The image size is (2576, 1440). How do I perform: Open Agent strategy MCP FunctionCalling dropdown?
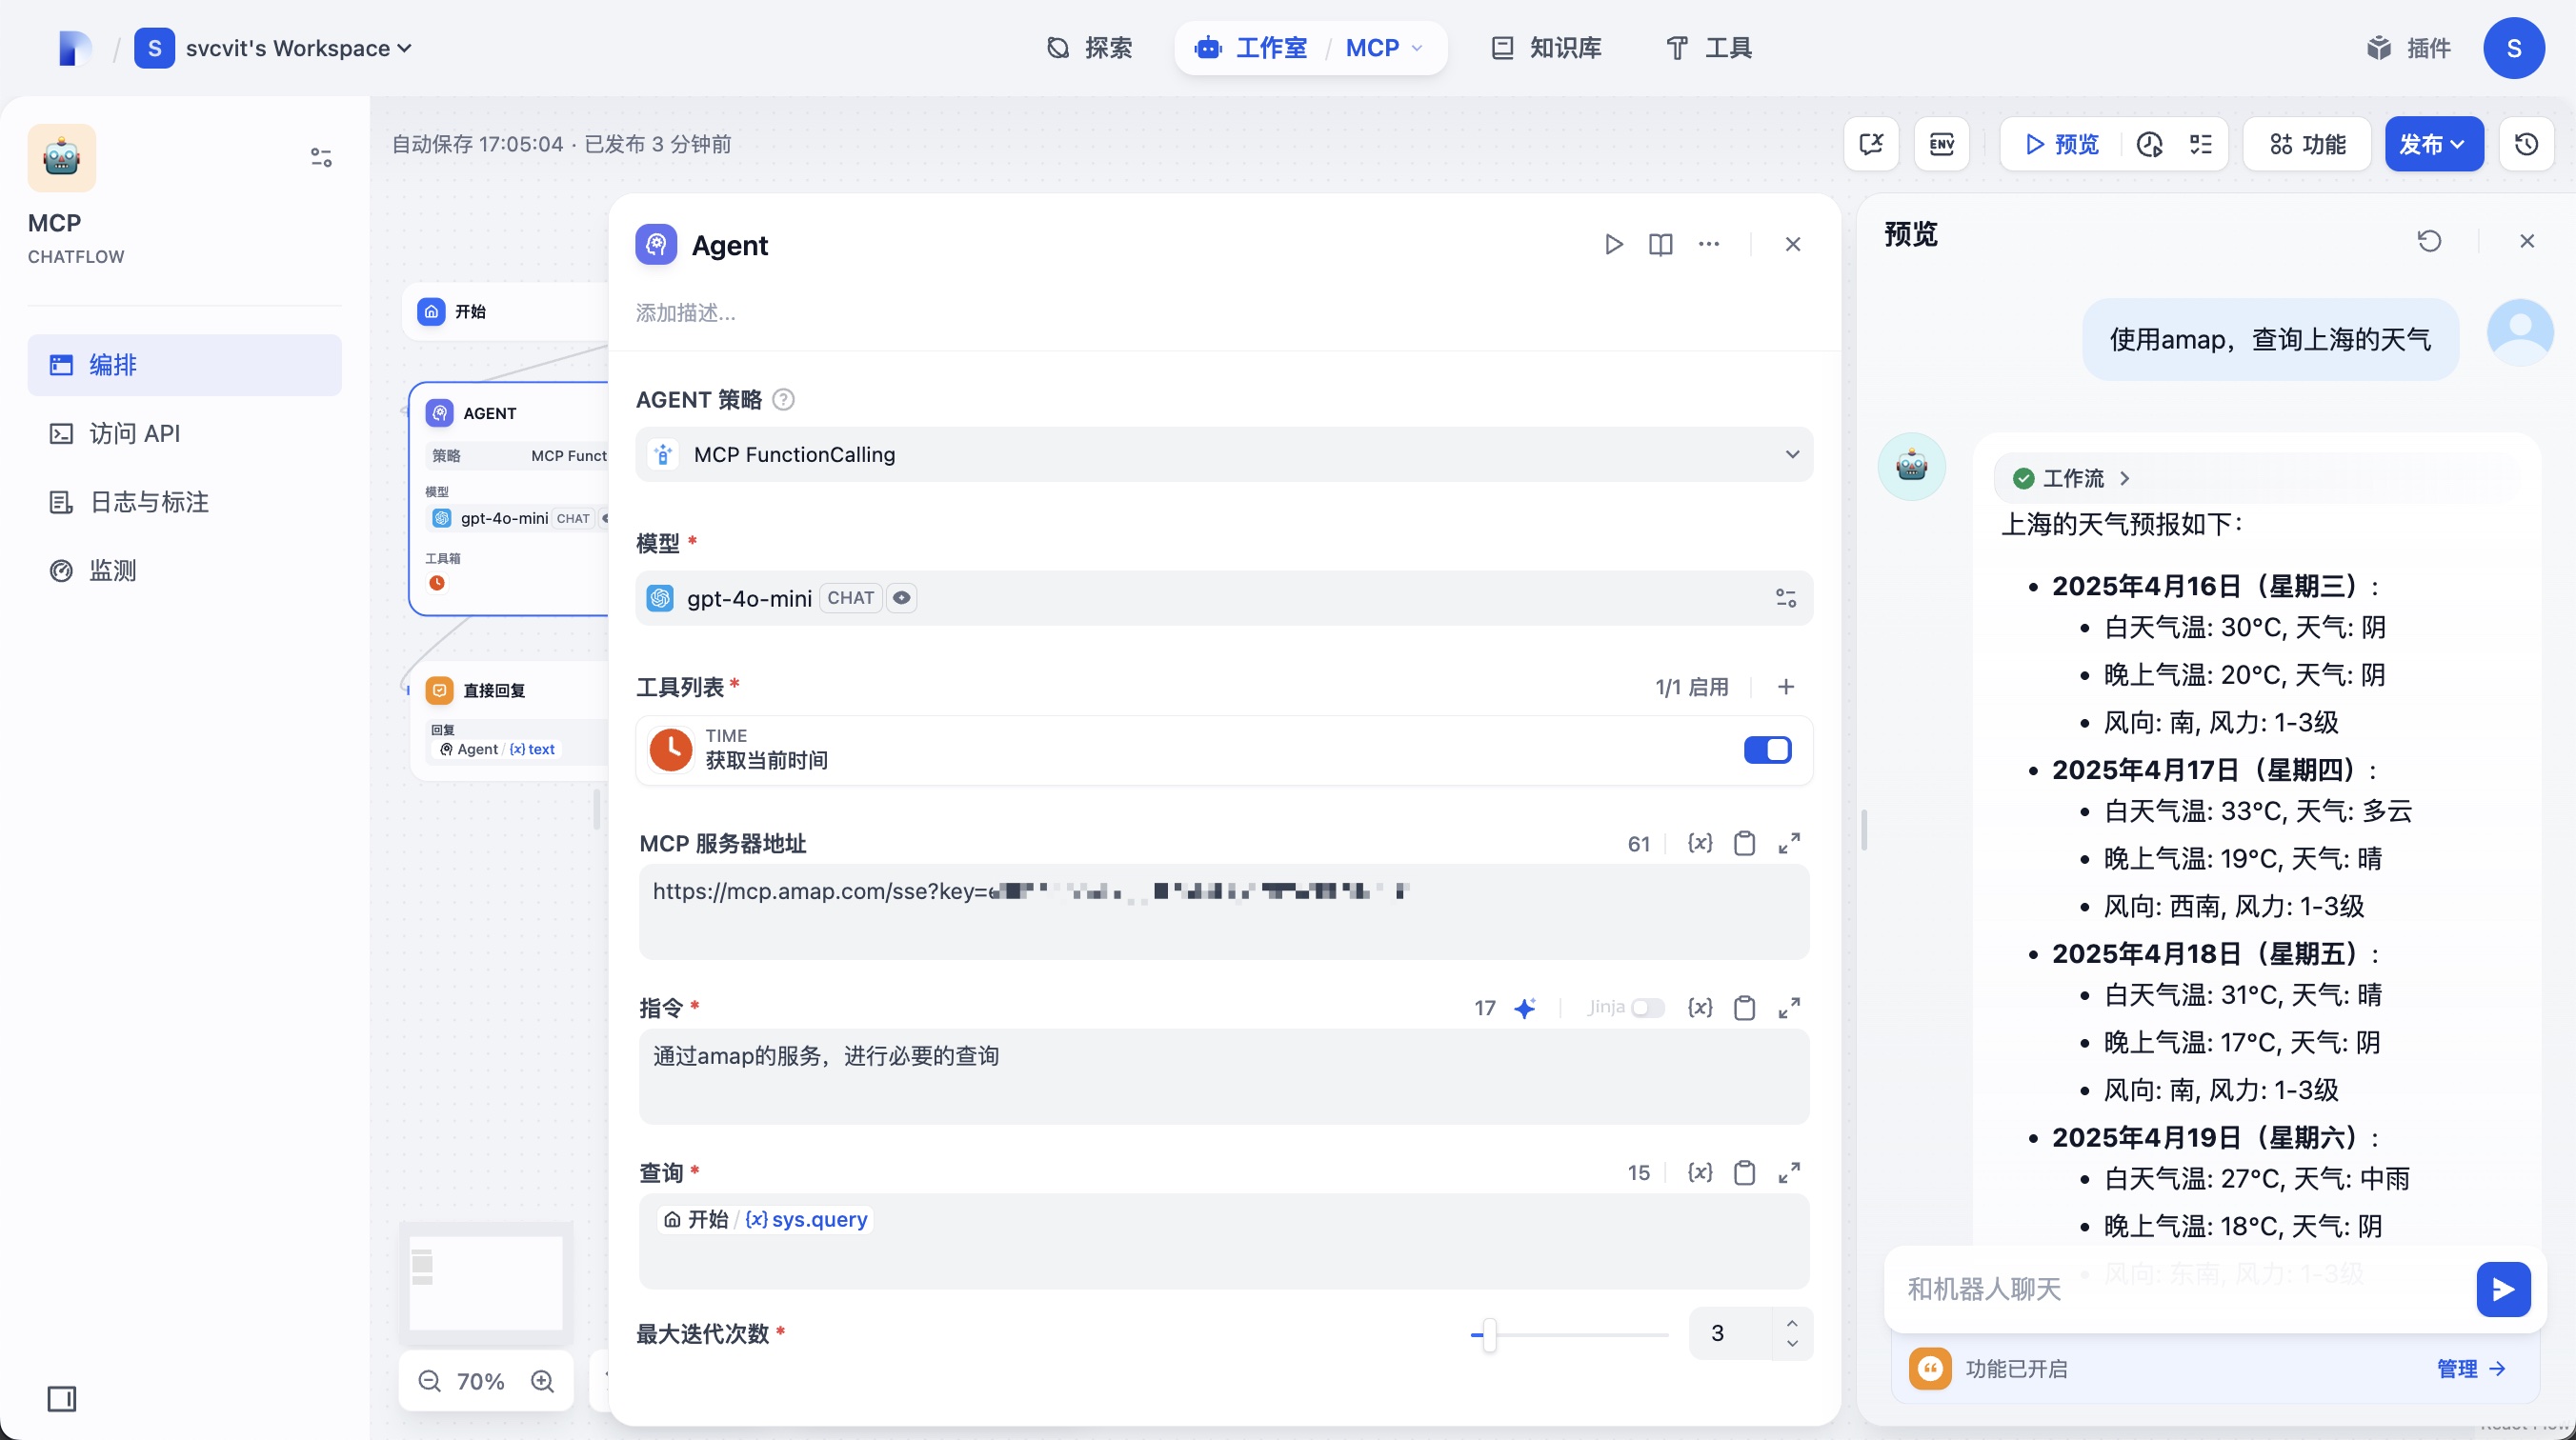pos(1223,455)
